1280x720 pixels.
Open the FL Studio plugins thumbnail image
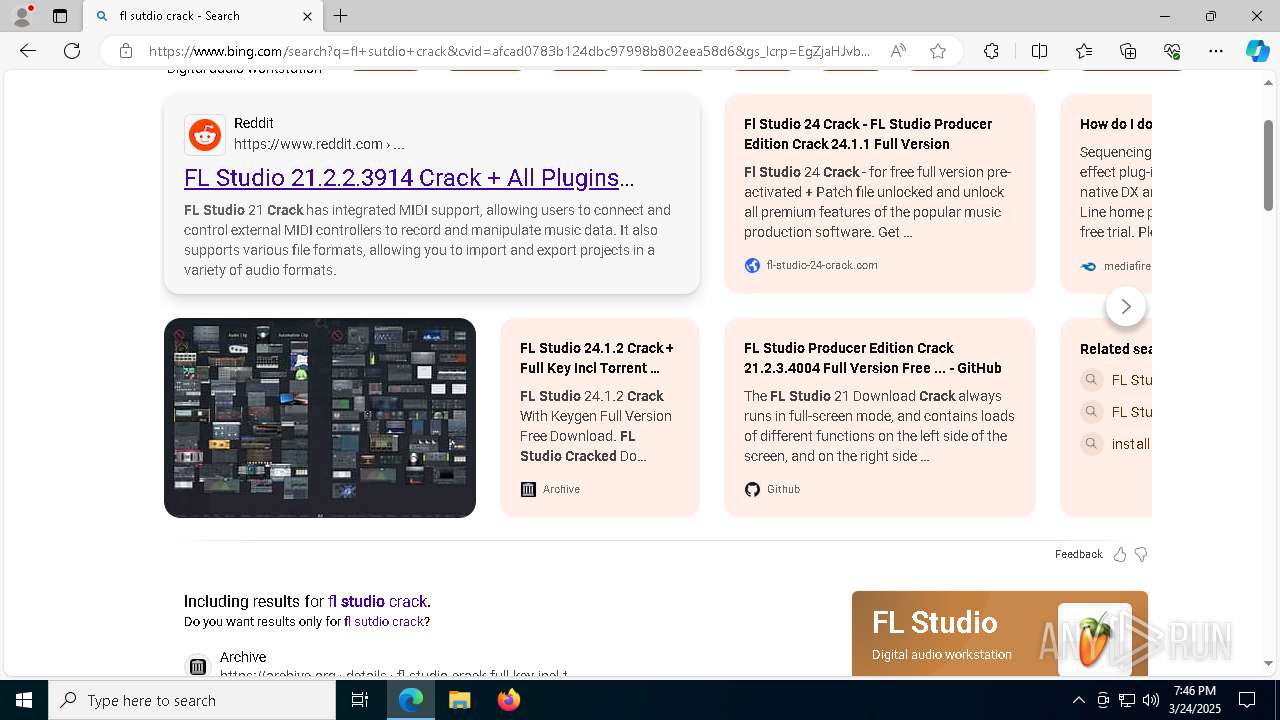[x=320, y=418]
